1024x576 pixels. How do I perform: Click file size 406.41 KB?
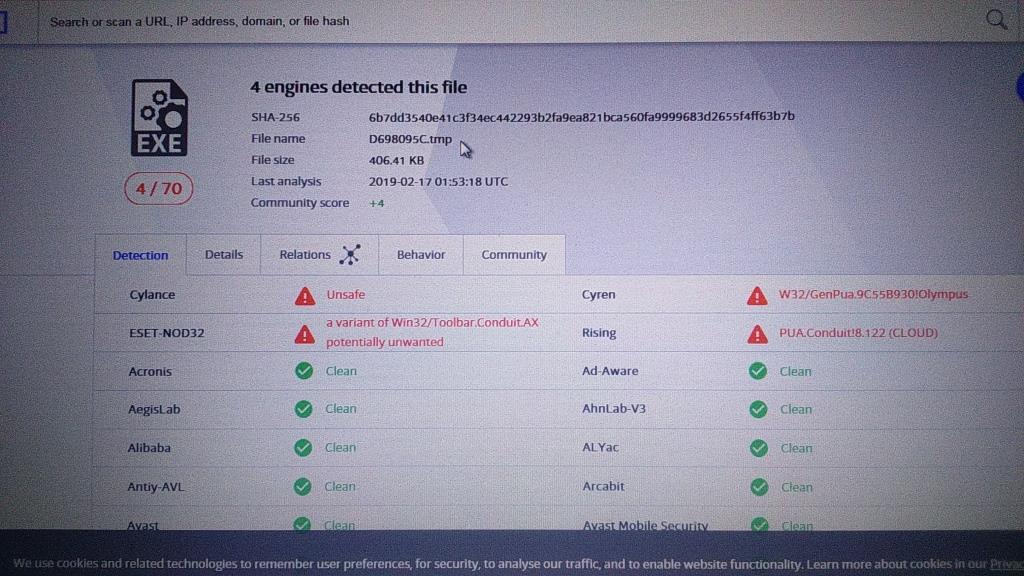pos(396,160)
